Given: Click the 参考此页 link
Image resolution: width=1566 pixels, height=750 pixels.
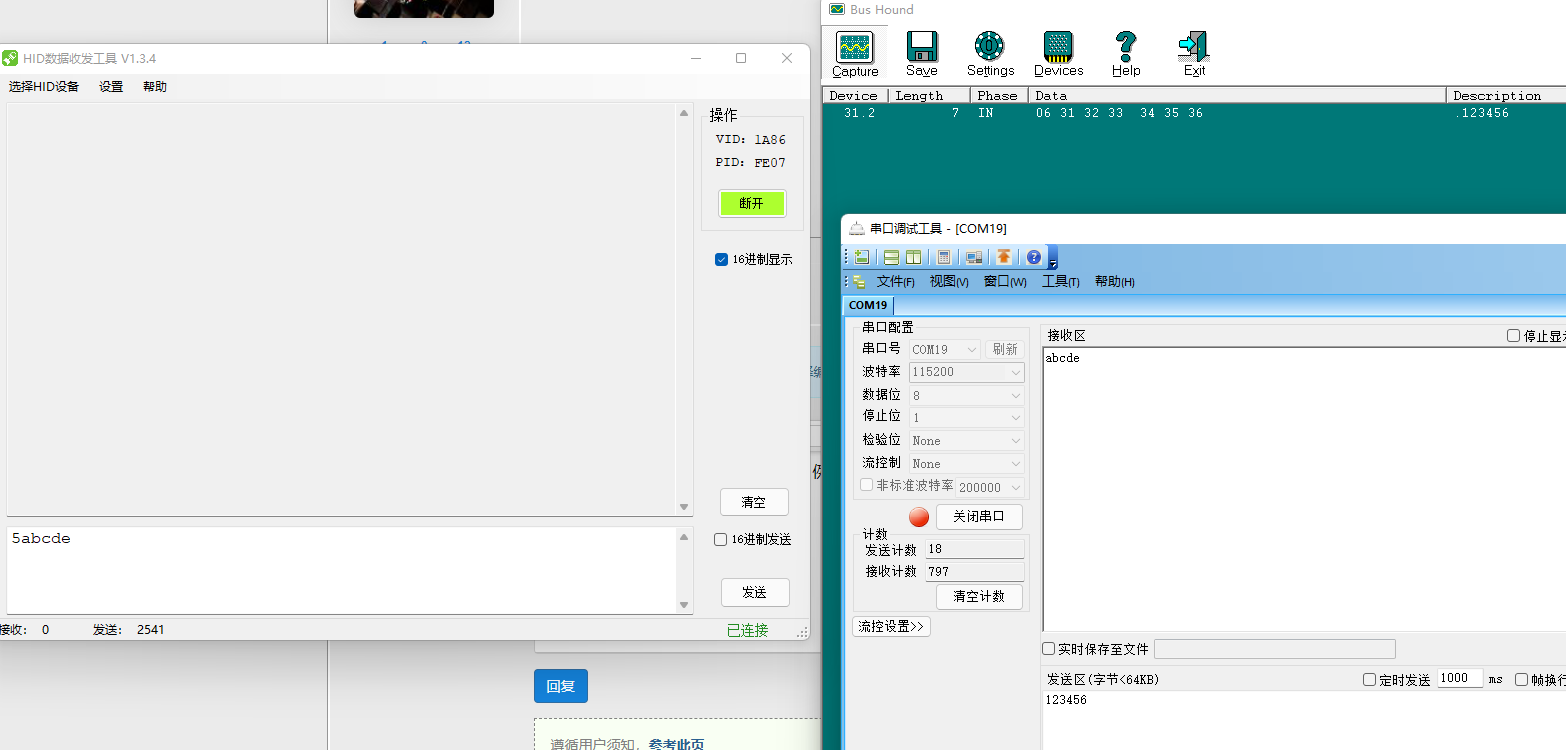Looking at the screenshot, I should (676, 744).
